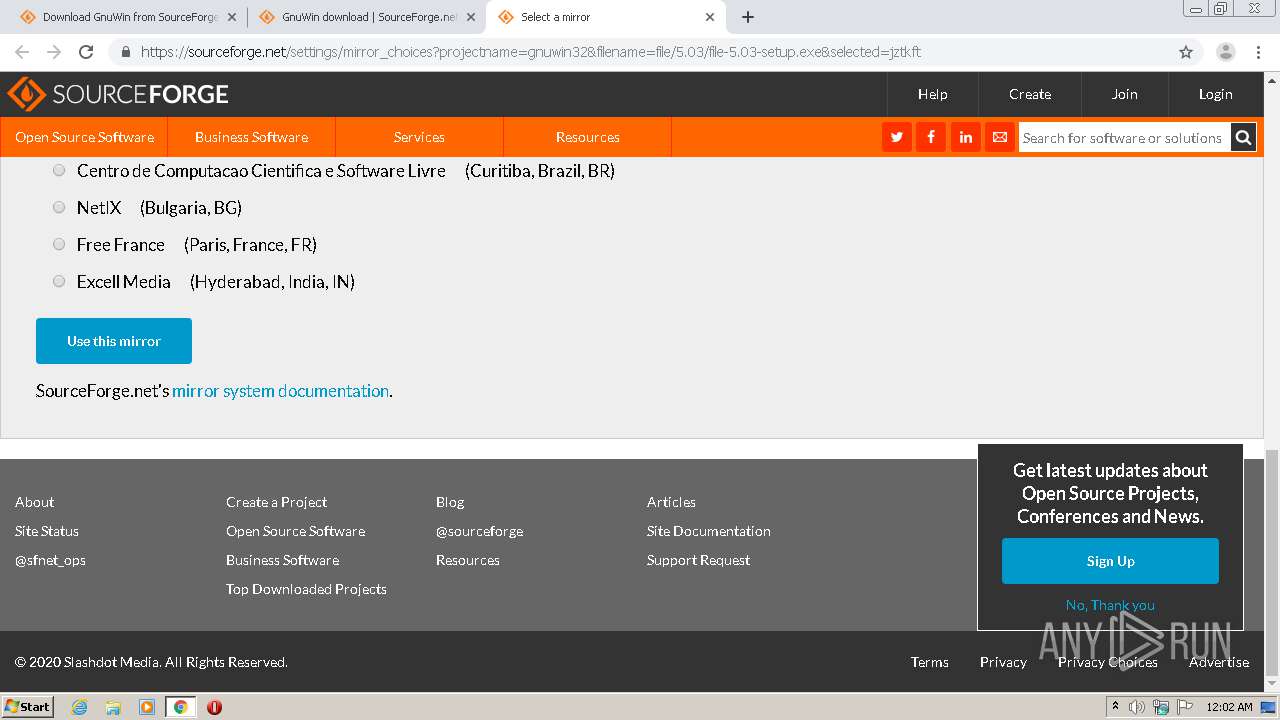Viewport: 1280px width, 720px height.
Task: Open the Resources menu
Action: (587, 137)
